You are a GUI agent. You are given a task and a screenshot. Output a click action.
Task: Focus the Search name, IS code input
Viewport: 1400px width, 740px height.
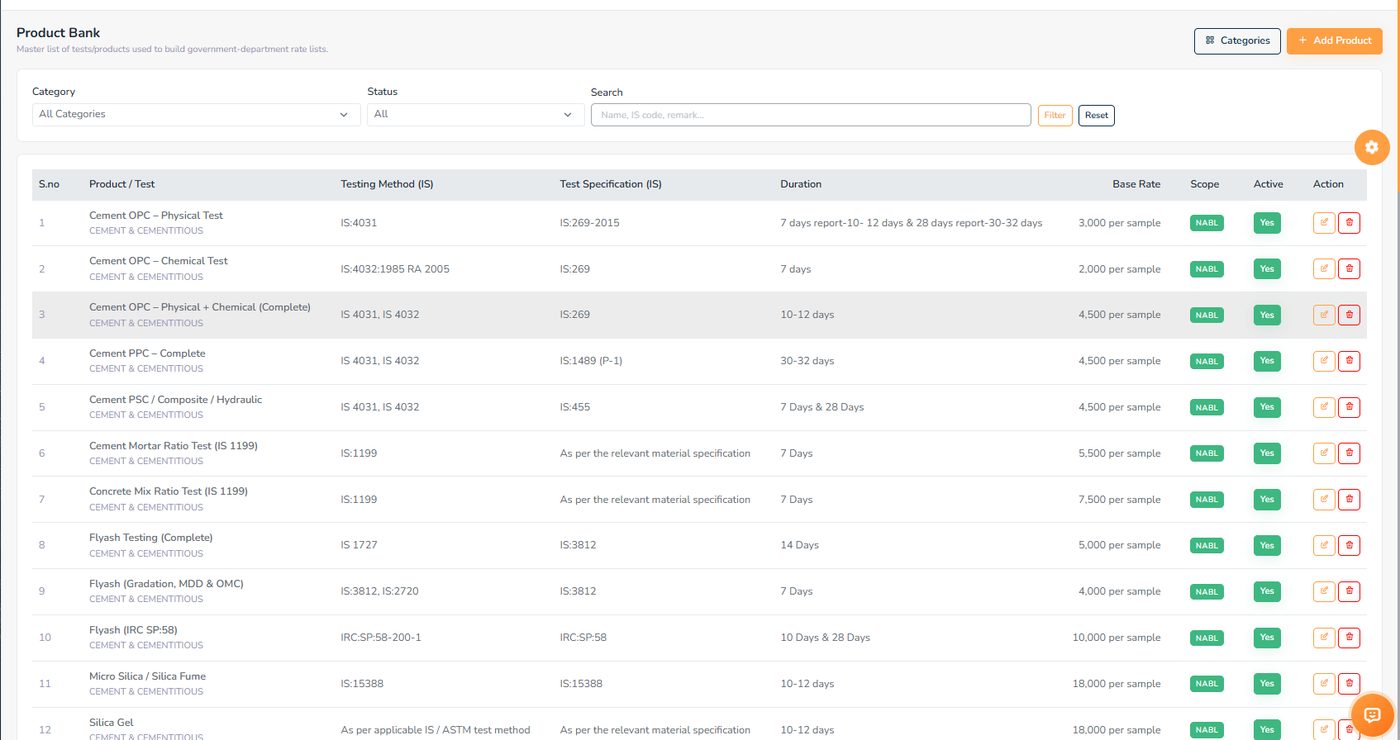tap(811, 115)
